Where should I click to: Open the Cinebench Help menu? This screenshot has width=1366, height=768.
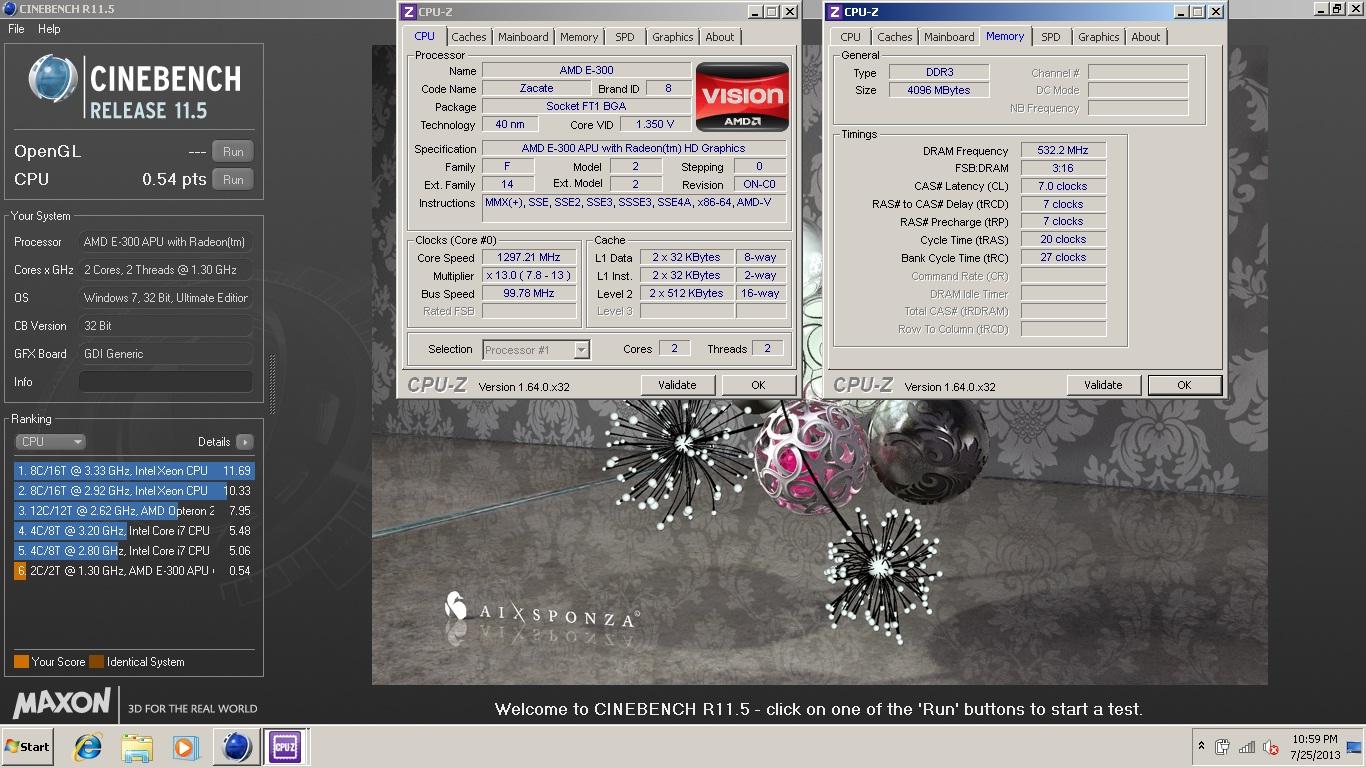click(x=49, y=29)
